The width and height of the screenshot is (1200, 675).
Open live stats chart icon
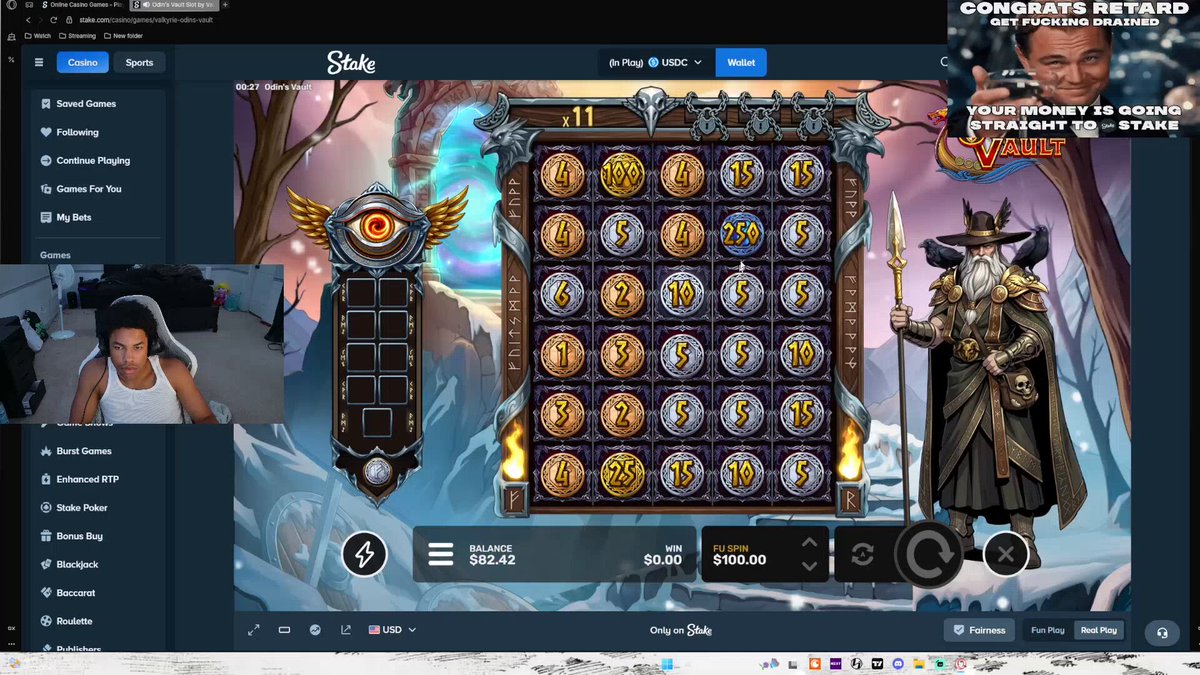click(315, 630)
